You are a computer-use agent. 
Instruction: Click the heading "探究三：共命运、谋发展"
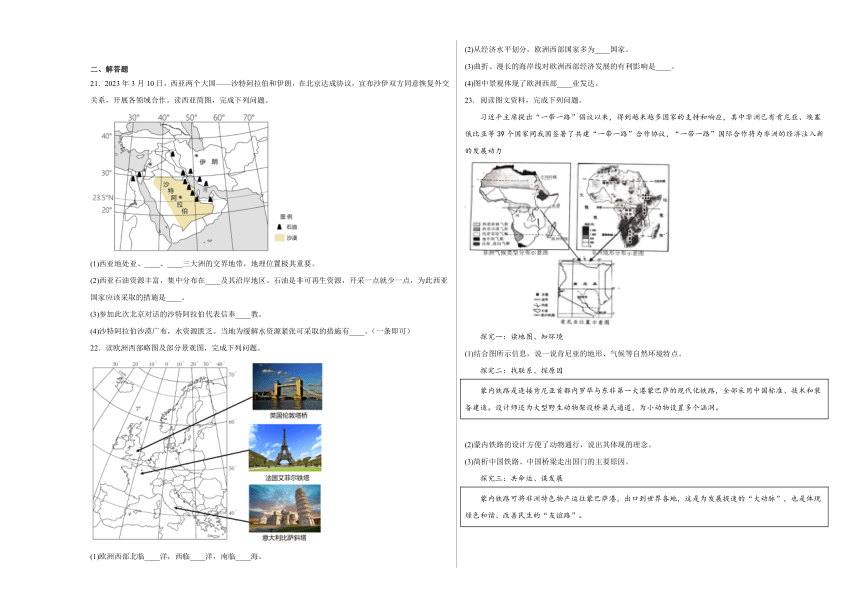521,478
